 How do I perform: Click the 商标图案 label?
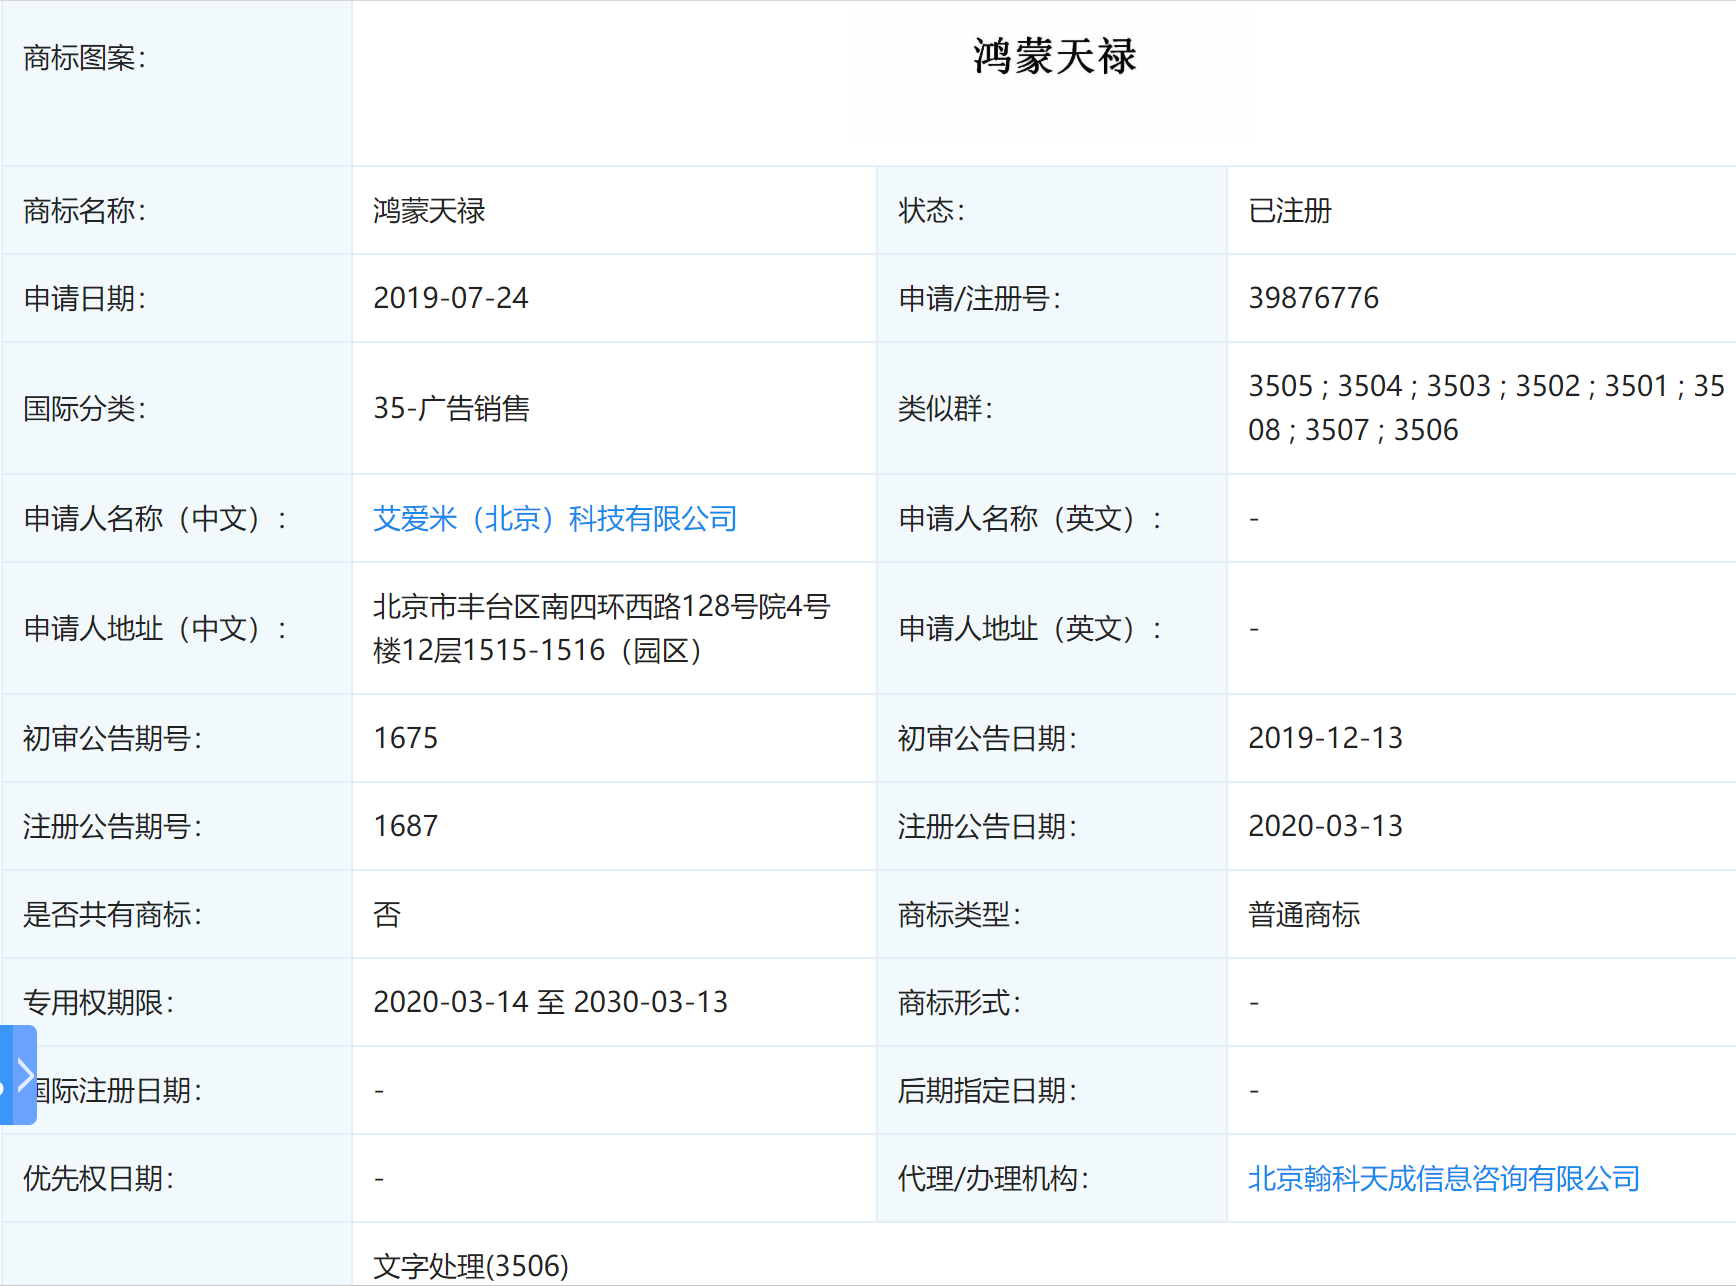(85, 58)
